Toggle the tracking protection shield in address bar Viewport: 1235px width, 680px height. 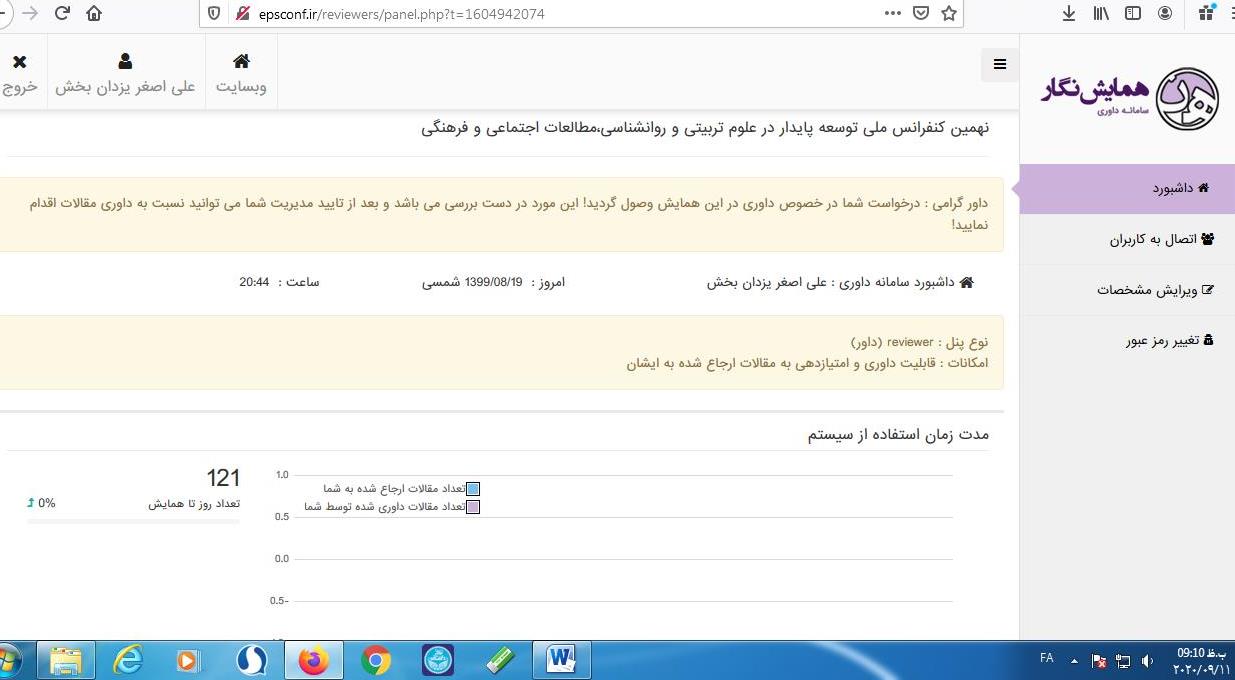pos(212,14)
